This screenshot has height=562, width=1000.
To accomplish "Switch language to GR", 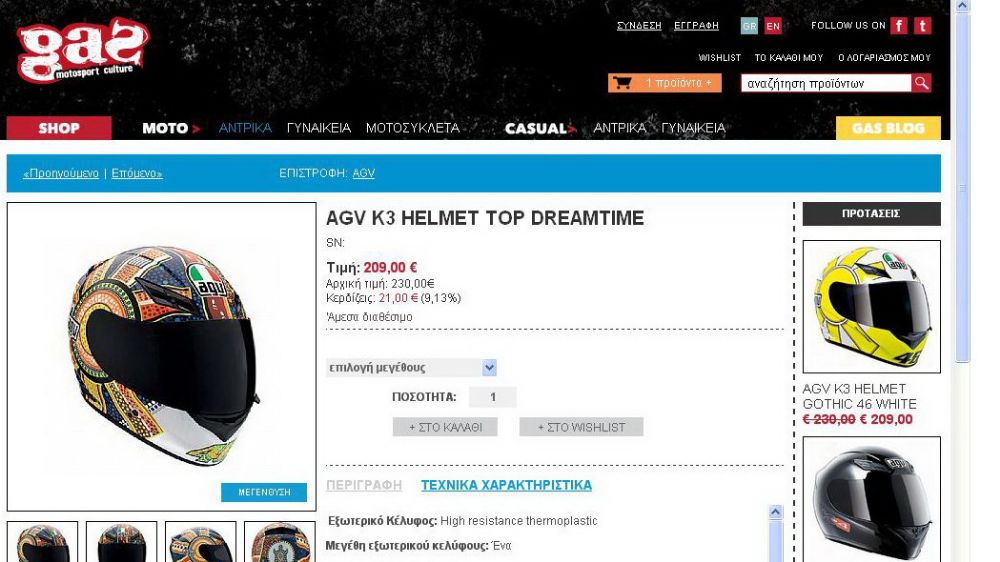I will coord(749,26).
